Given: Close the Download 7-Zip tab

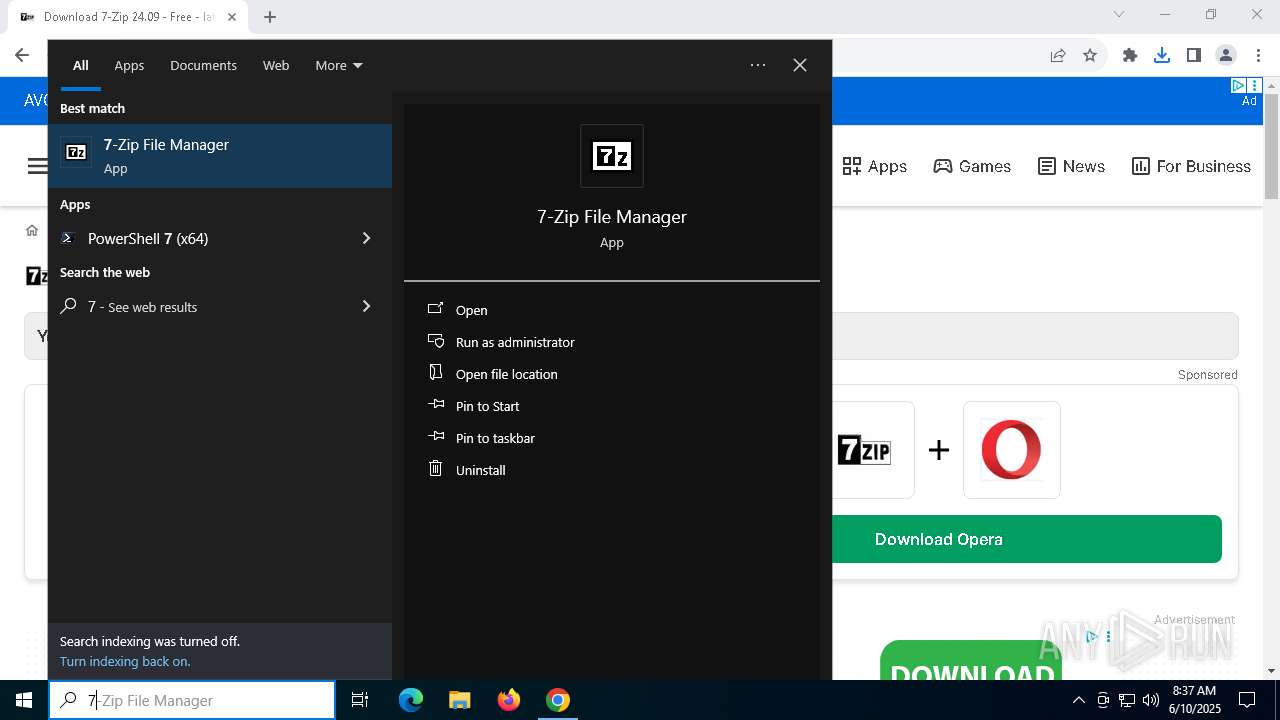Looking at the screenshot, I should click(x=232, y=16).
